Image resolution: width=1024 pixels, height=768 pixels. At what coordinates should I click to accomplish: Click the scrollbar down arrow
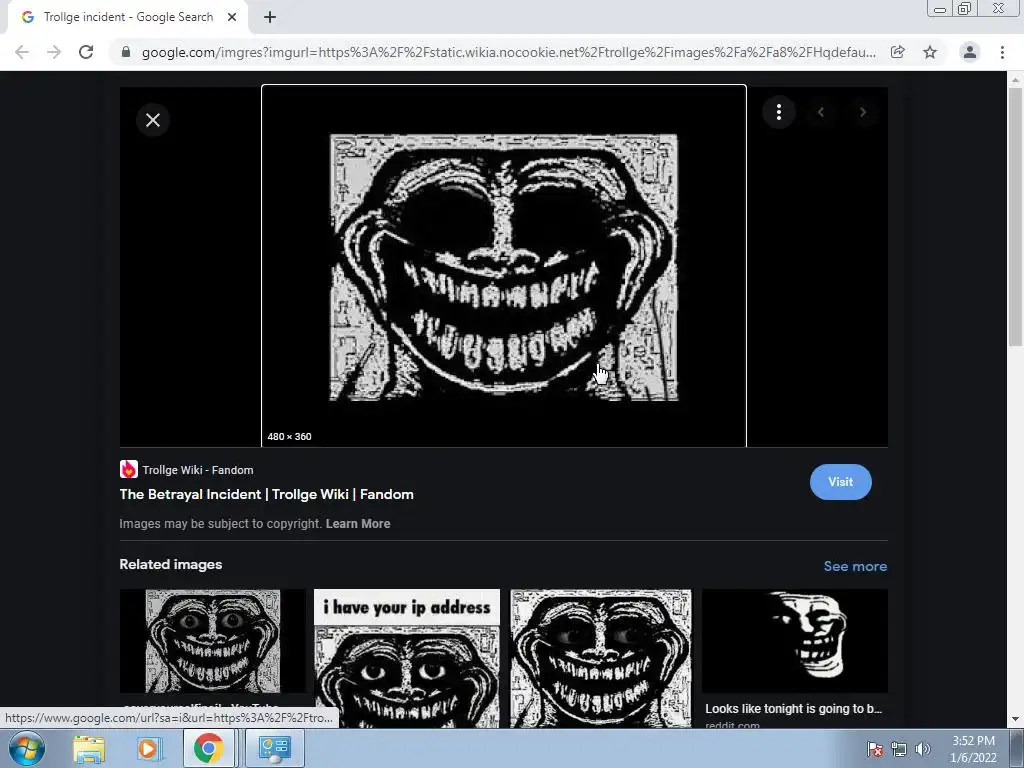click(x=1015, y=720)
